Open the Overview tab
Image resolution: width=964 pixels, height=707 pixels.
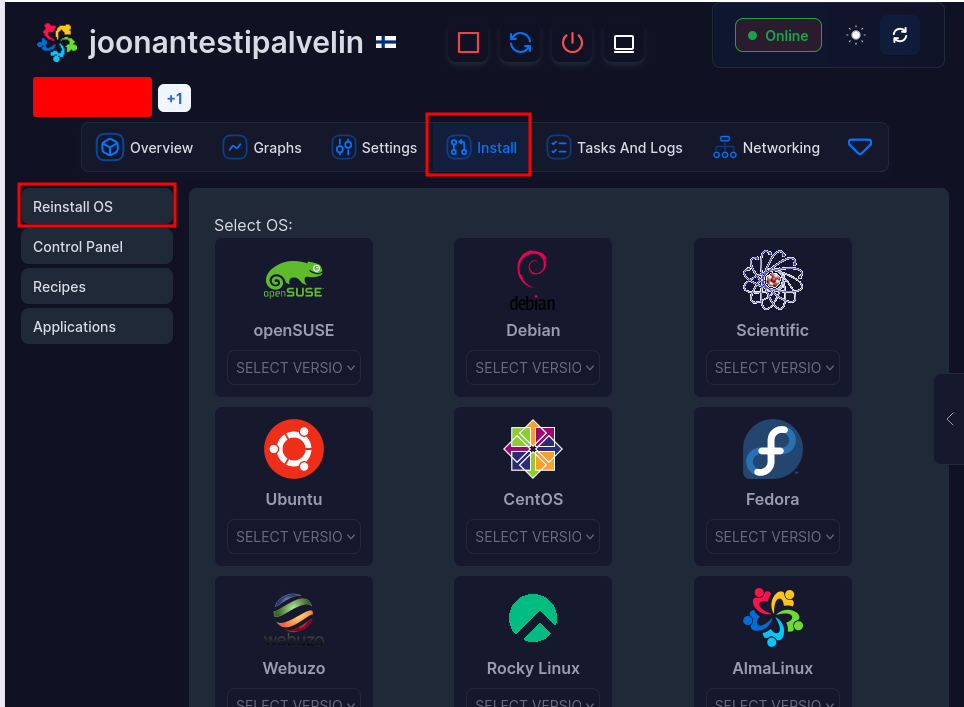point(144,148)
